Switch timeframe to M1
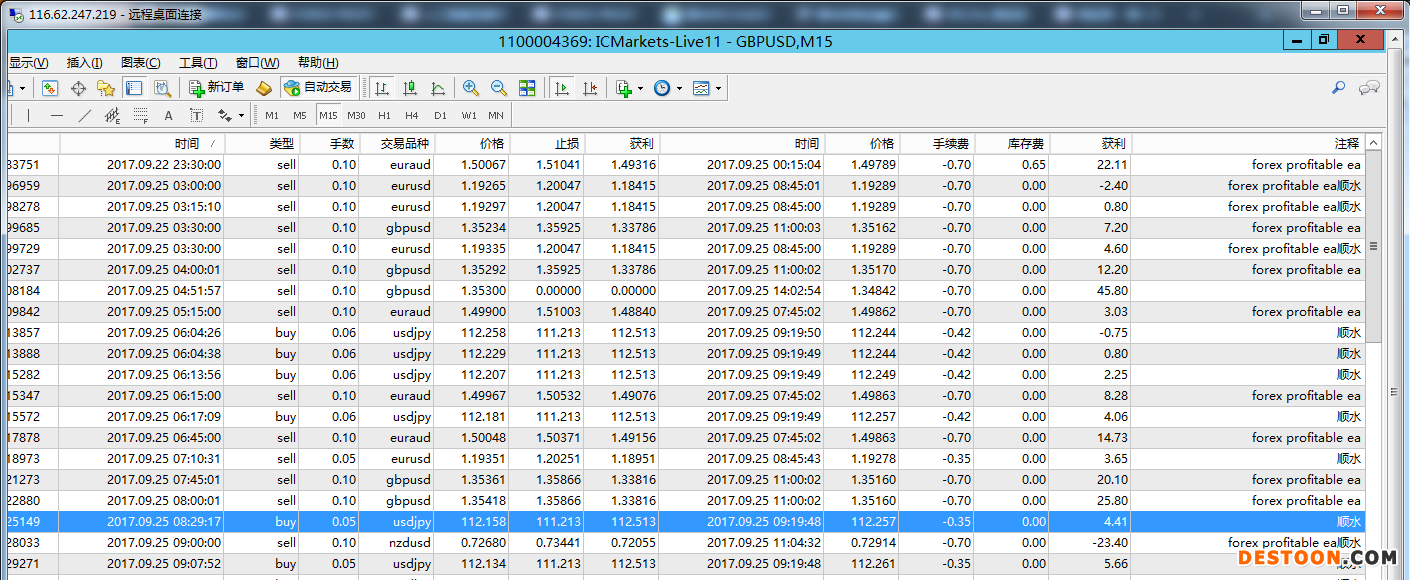The image size is (1410, 580). click(272, 115)
